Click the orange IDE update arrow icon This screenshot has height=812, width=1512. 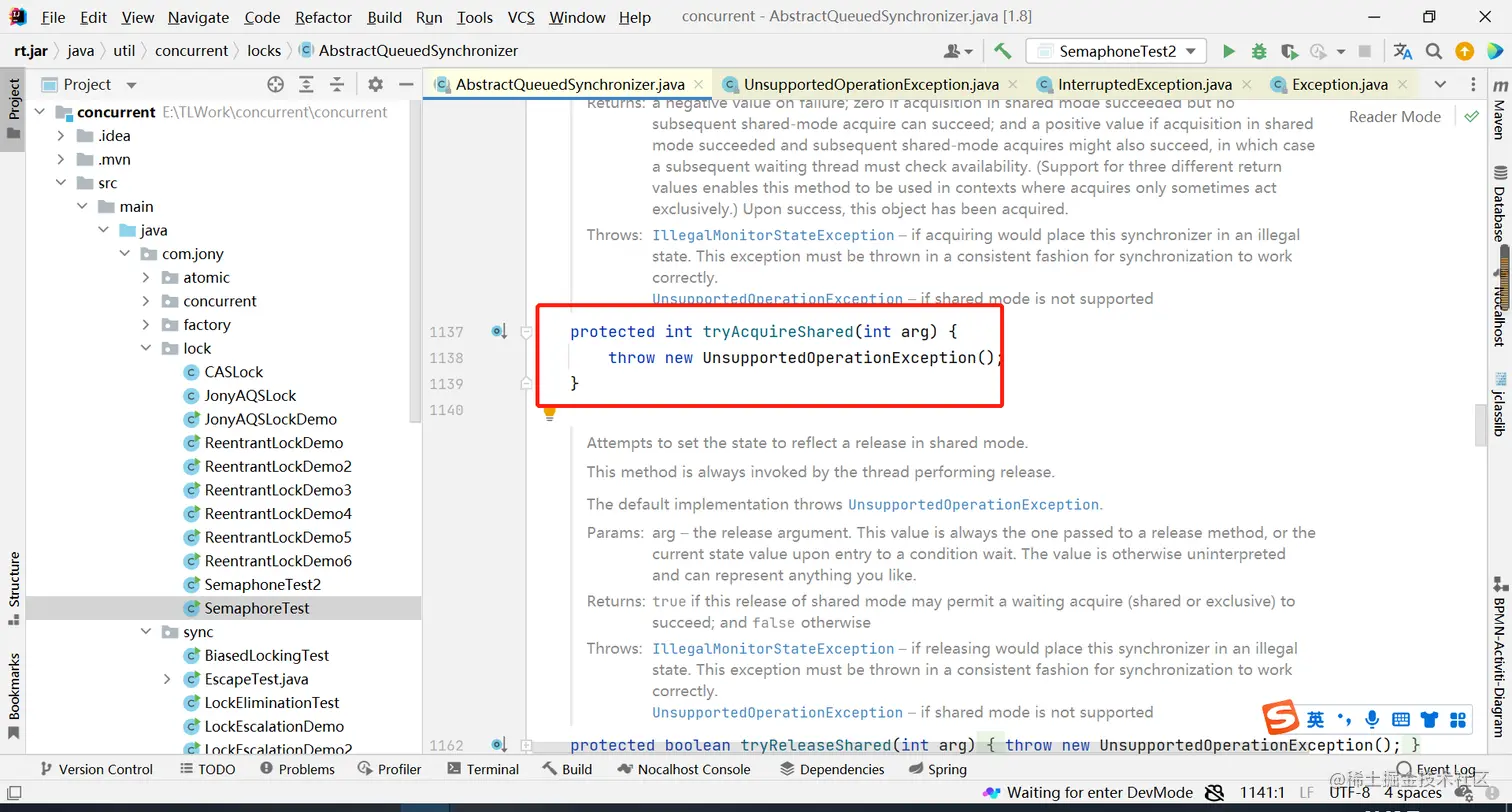pyautogui.click(x=1464, y=51)
